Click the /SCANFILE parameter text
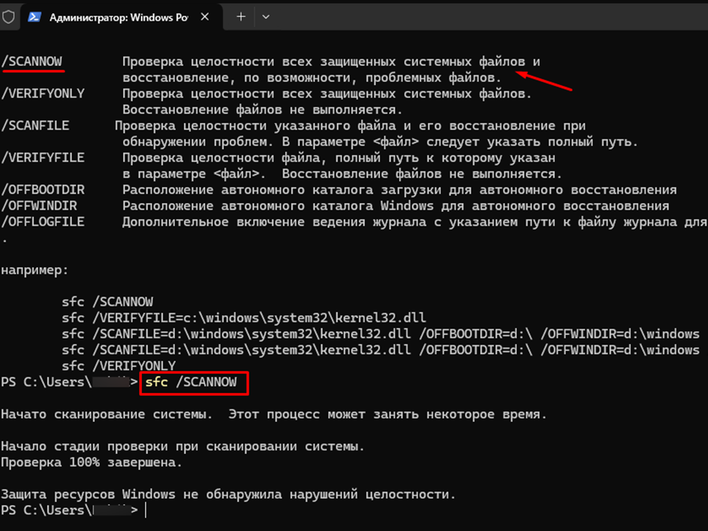The height and width of the screenshot is (531, 708). (35, 126)
